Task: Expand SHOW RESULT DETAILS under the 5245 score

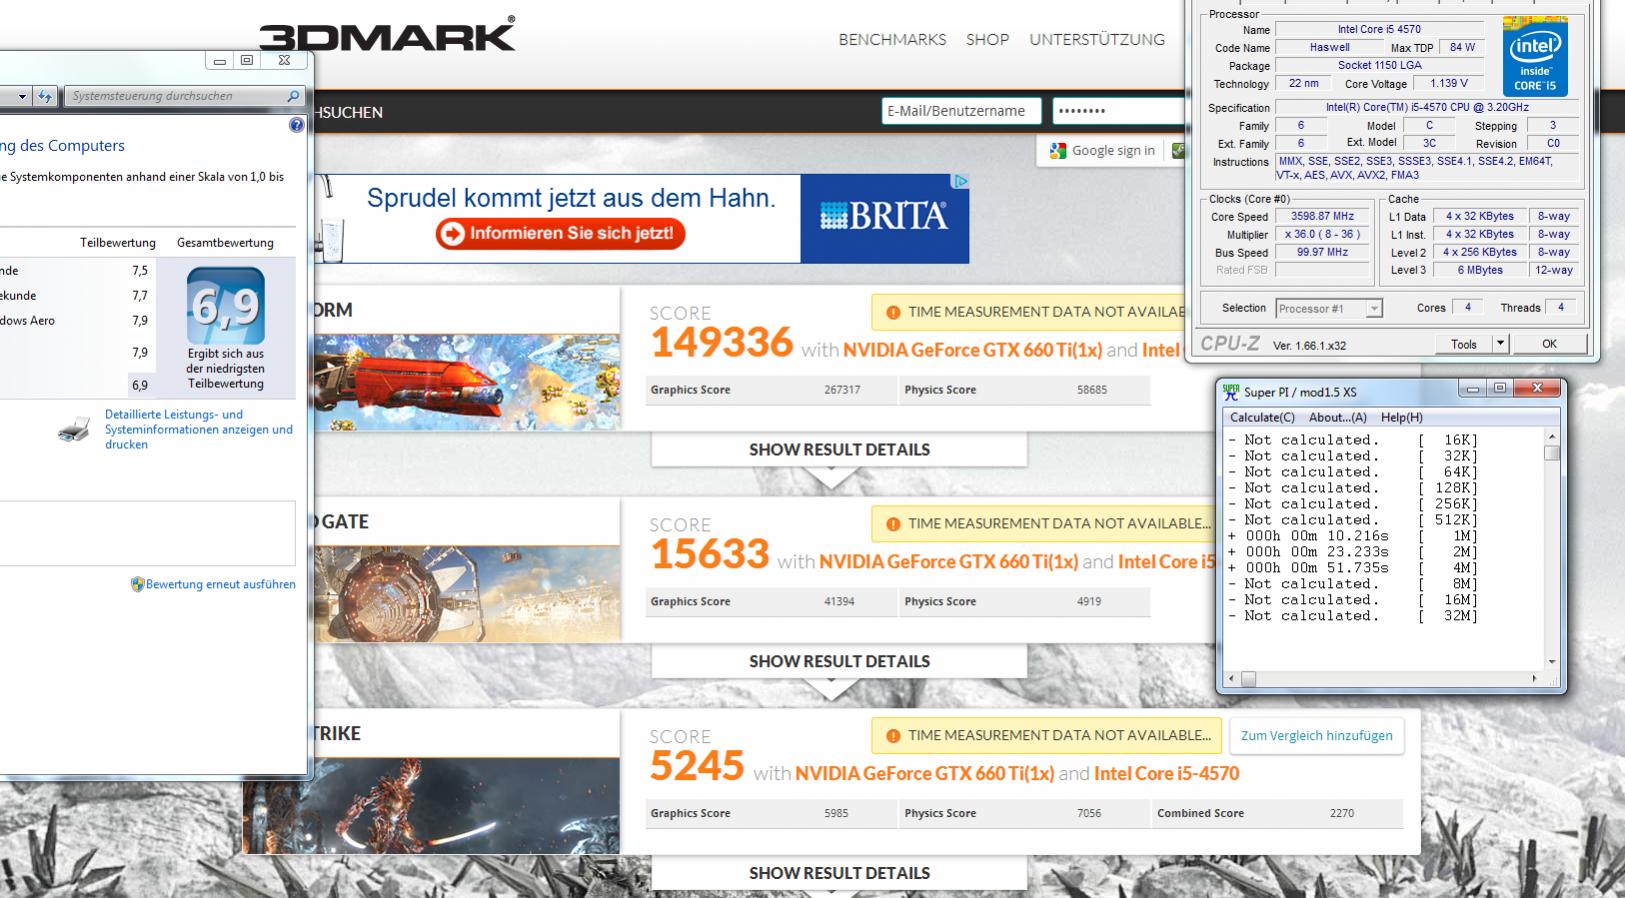Action: [839, 874]
